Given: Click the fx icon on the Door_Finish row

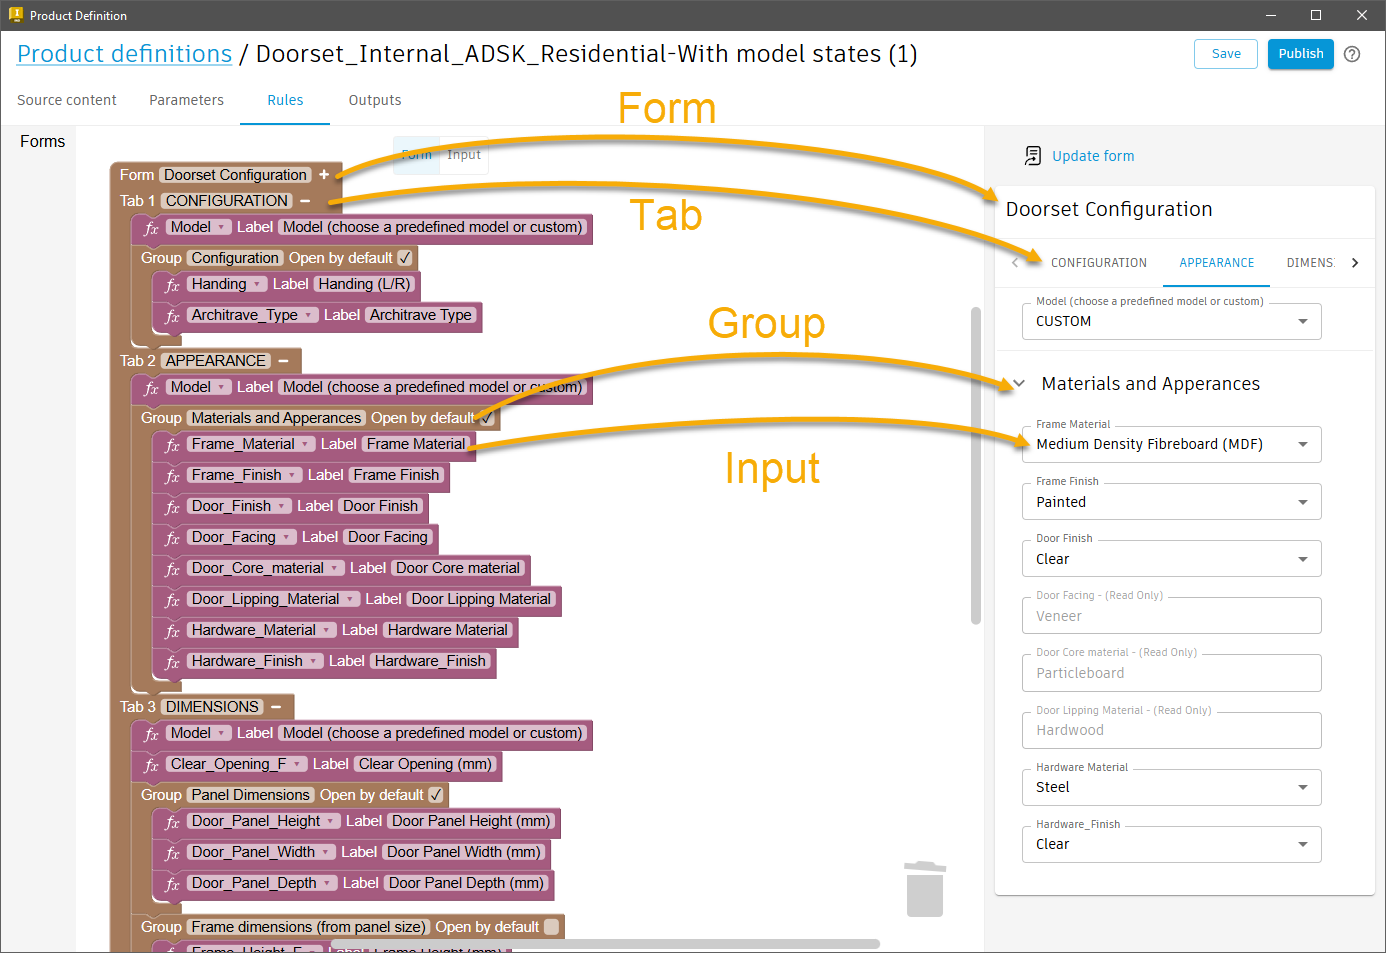Looking at the screenshot, I should pyautogui.click(x=172, y=507).
